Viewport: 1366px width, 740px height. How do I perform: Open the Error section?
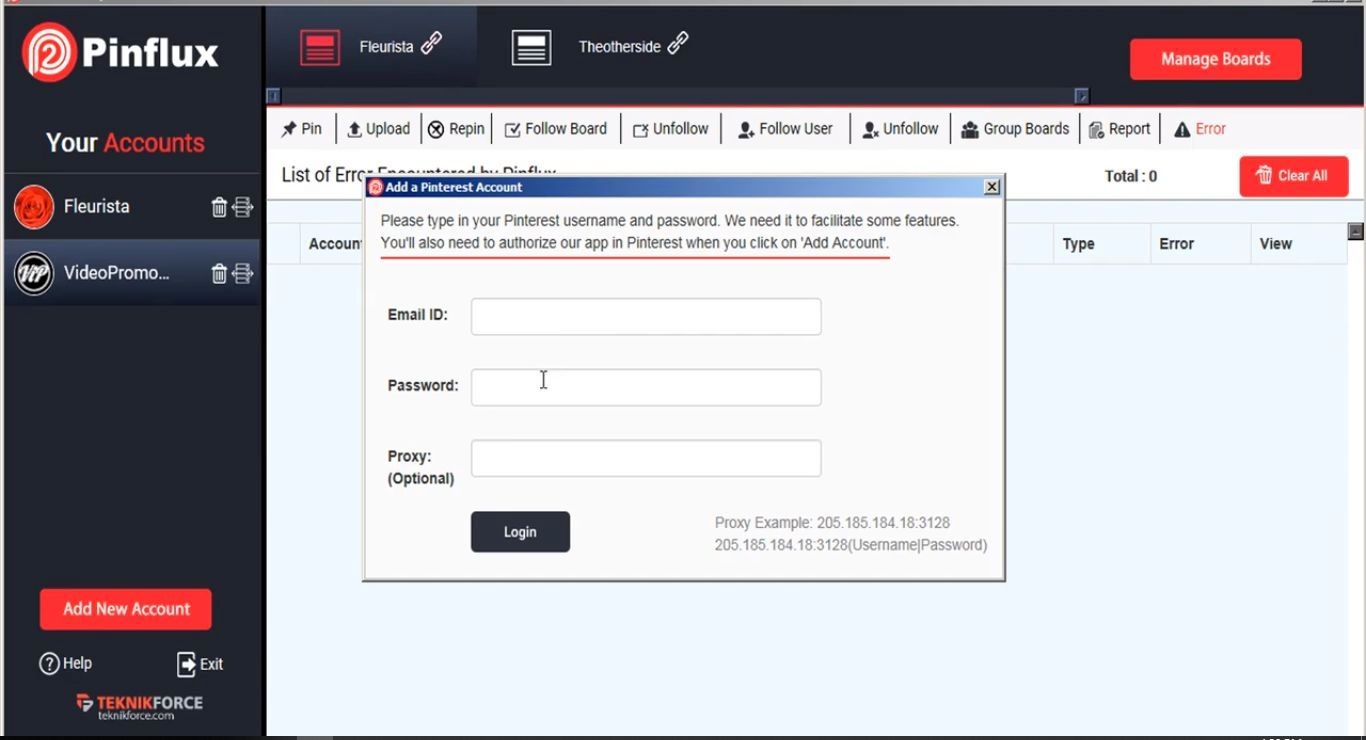(x=1200, y=129)
